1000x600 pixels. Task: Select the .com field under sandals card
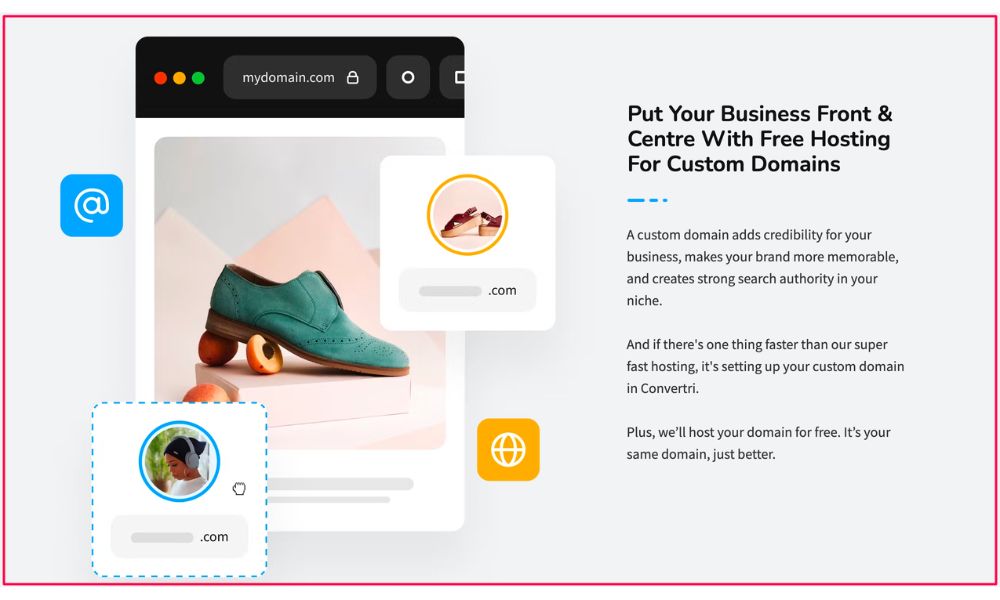(x=467, y=290)
